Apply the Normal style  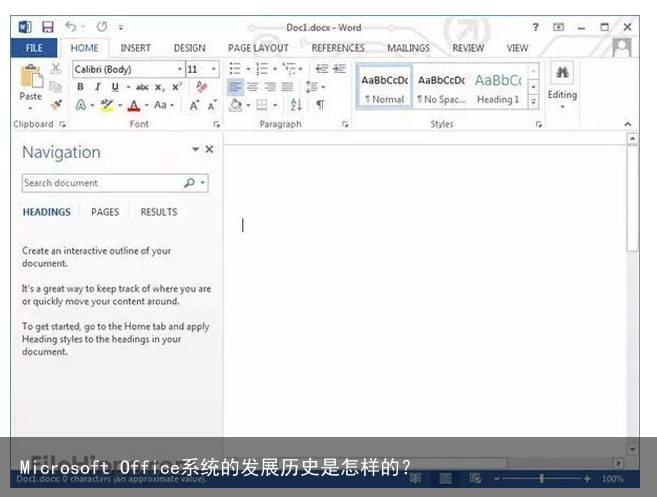tap(385, 87)
